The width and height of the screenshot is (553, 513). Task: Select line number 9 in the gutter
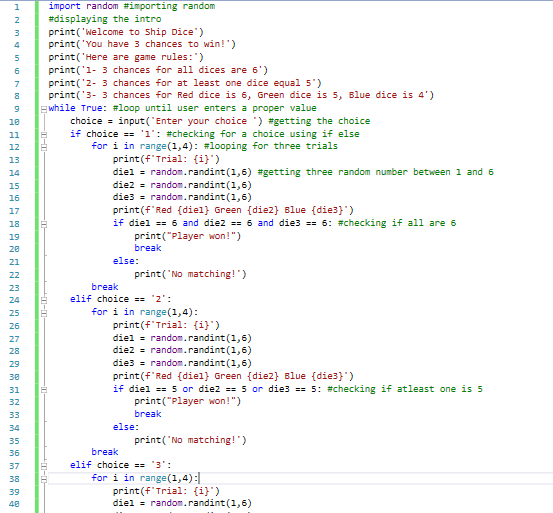[17, 109]
